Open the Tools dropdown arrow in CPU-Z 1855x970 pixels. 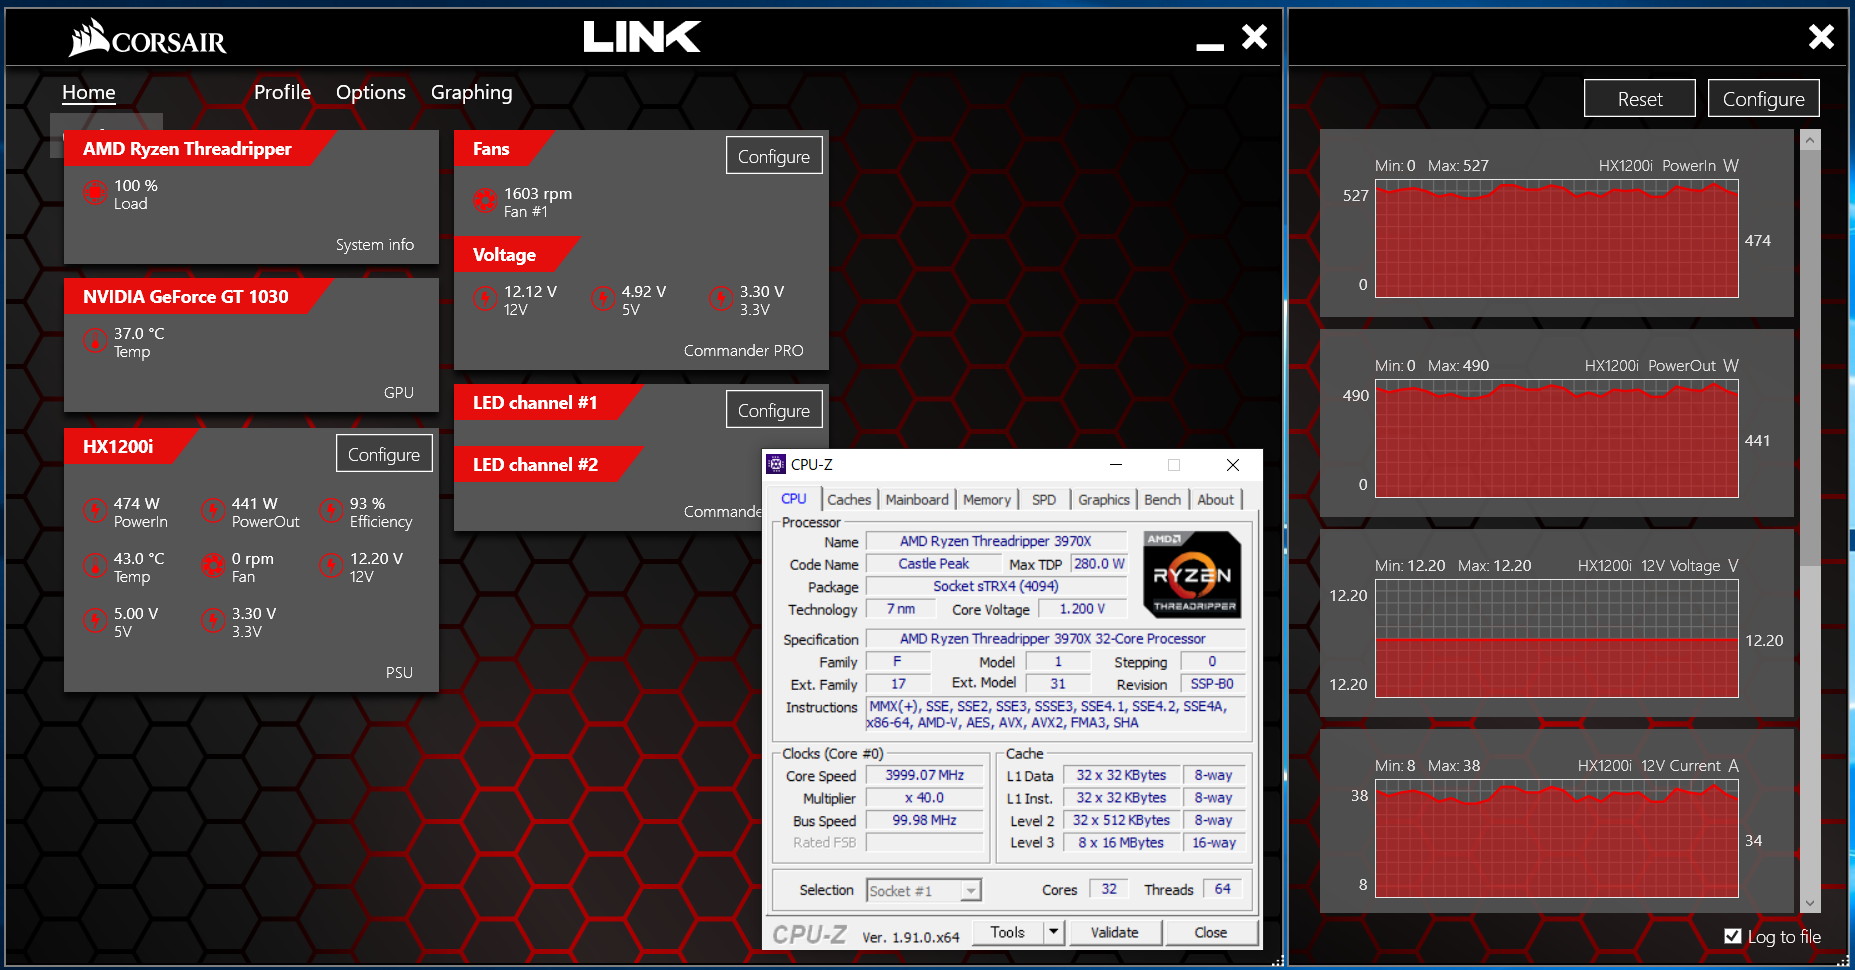point(1052,932)
